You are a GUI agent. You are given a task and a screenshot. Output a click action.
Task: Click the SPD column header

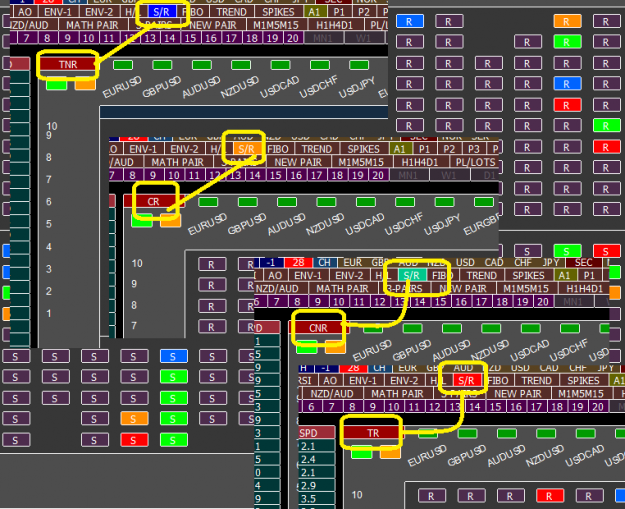pos(317,433)
